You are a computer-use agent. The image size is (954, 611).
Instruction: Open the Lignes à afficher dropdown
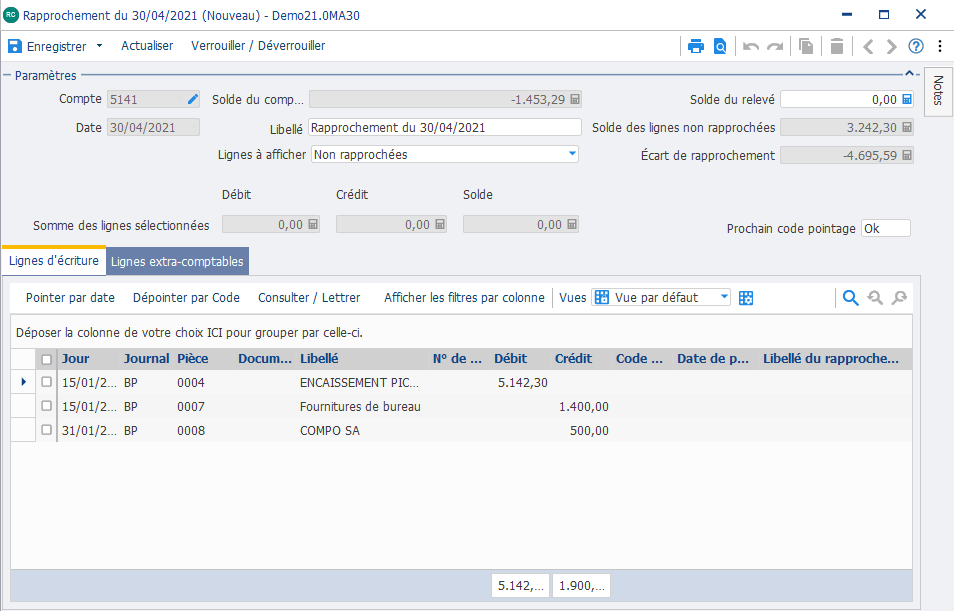point(572,154)
